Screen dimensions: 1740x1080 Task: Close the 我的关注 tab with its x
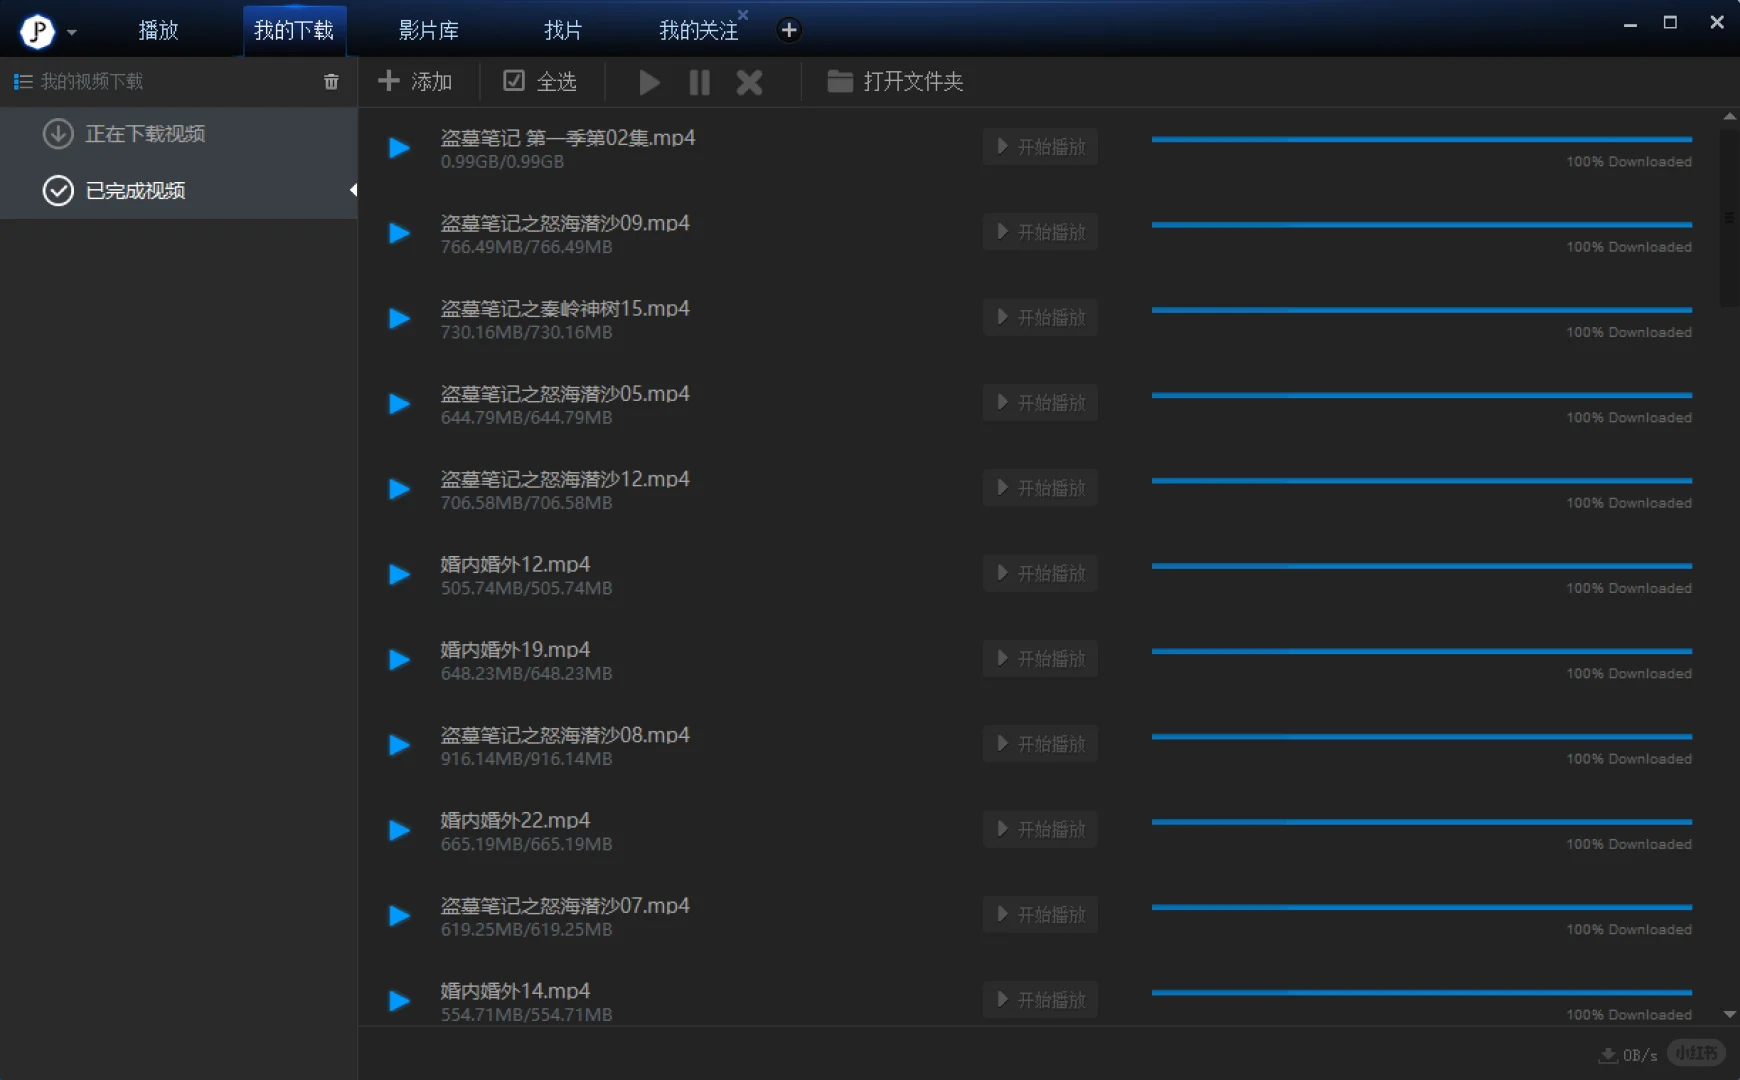(x=743, y=14)
